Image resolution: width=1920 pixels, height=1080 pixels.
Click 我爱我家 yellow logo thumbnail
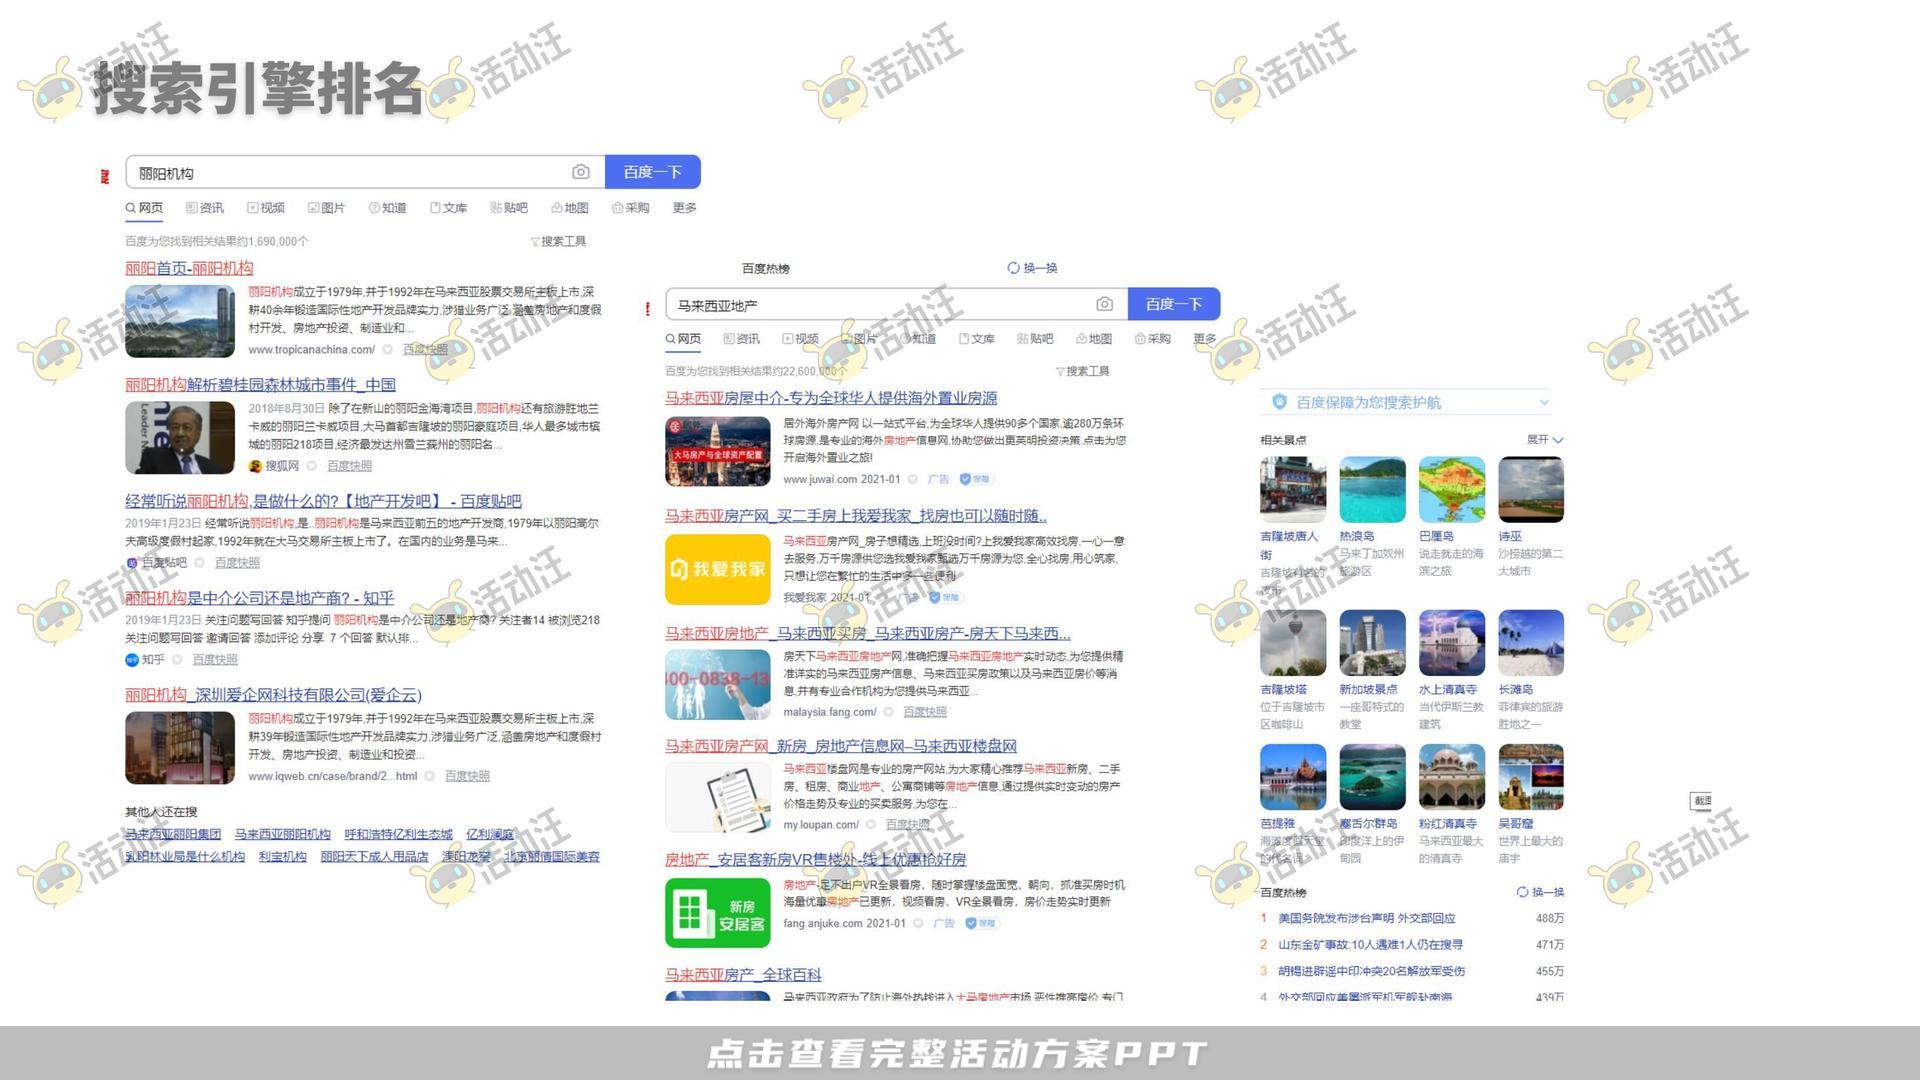[717, 569]
